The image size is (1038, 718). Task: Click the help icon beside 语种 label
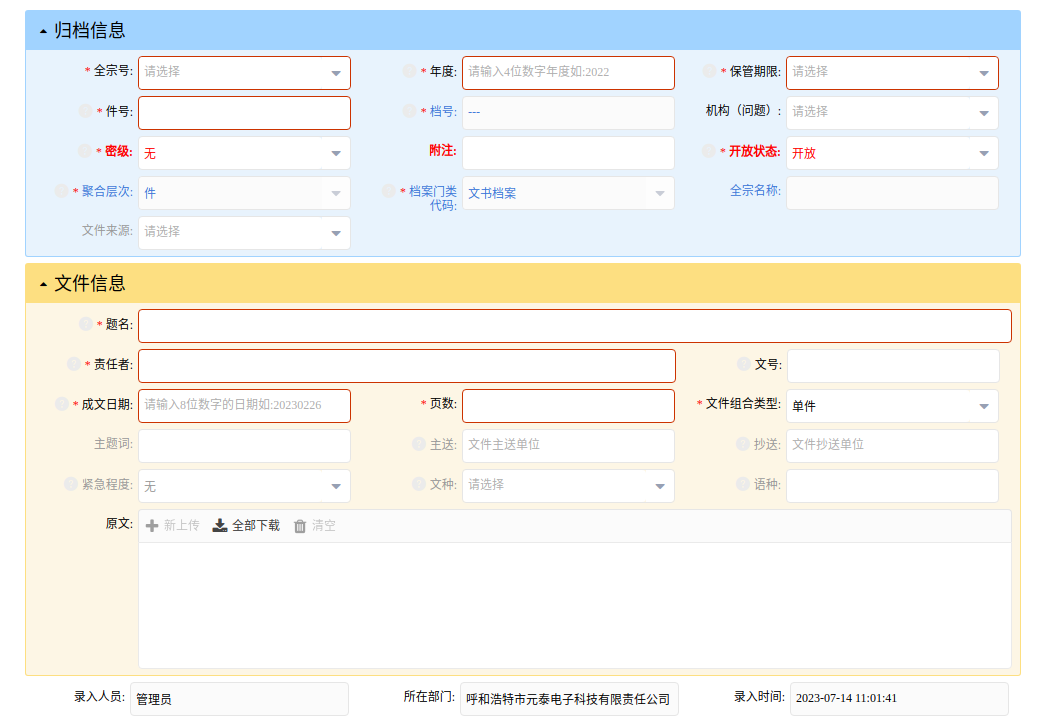coord(743,484)
